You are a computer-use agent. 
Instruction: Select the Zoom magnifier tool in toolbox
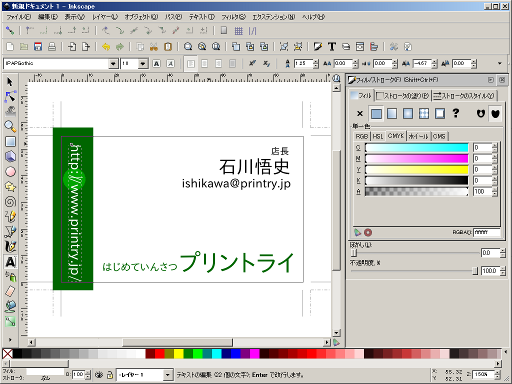click(x=10, y=127)
